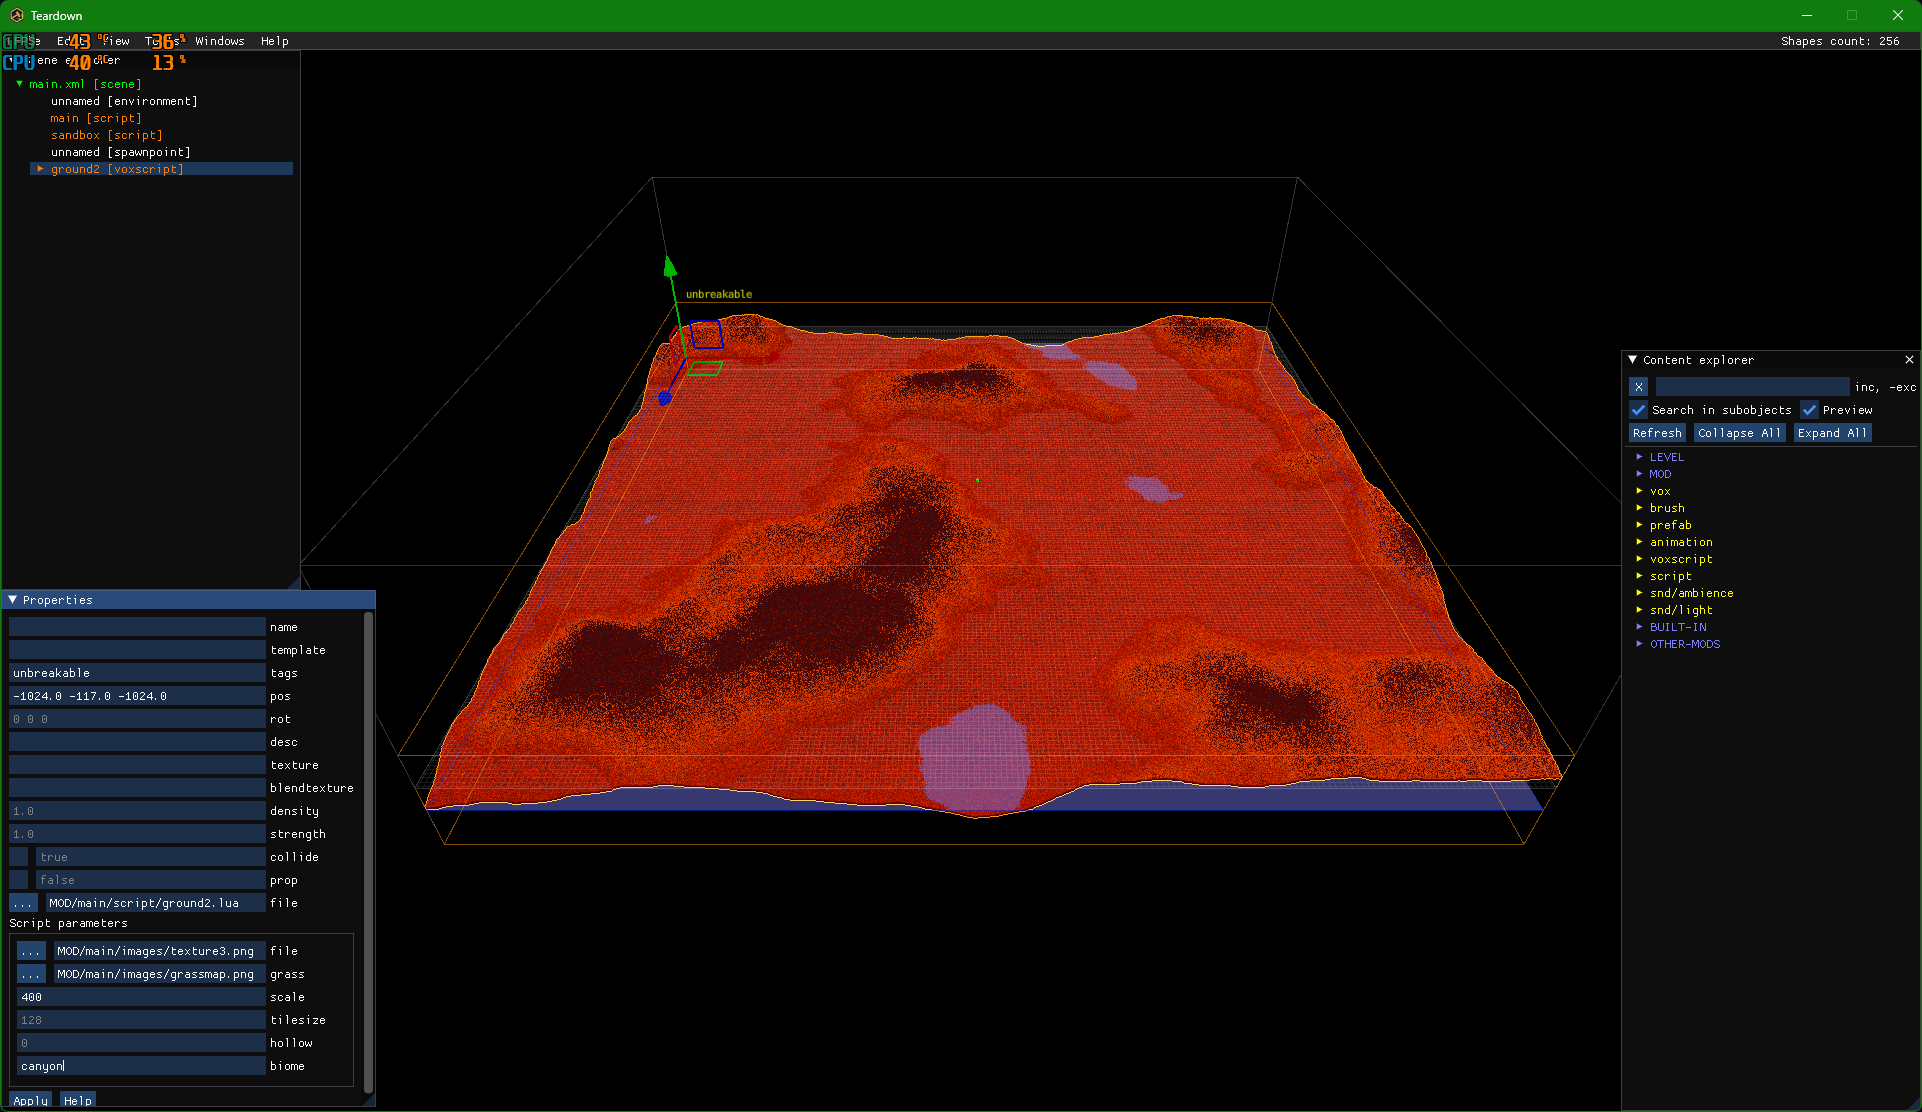Viewport: 1922px width, 1112px height.
Task: Open the Help menu in menu bar
Action: click(x=274, y=41)
